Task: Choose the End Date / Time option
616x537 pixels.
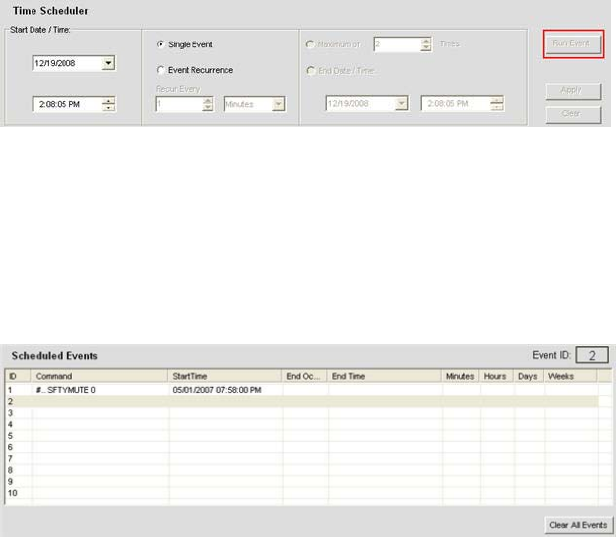Action: (309, 71)
